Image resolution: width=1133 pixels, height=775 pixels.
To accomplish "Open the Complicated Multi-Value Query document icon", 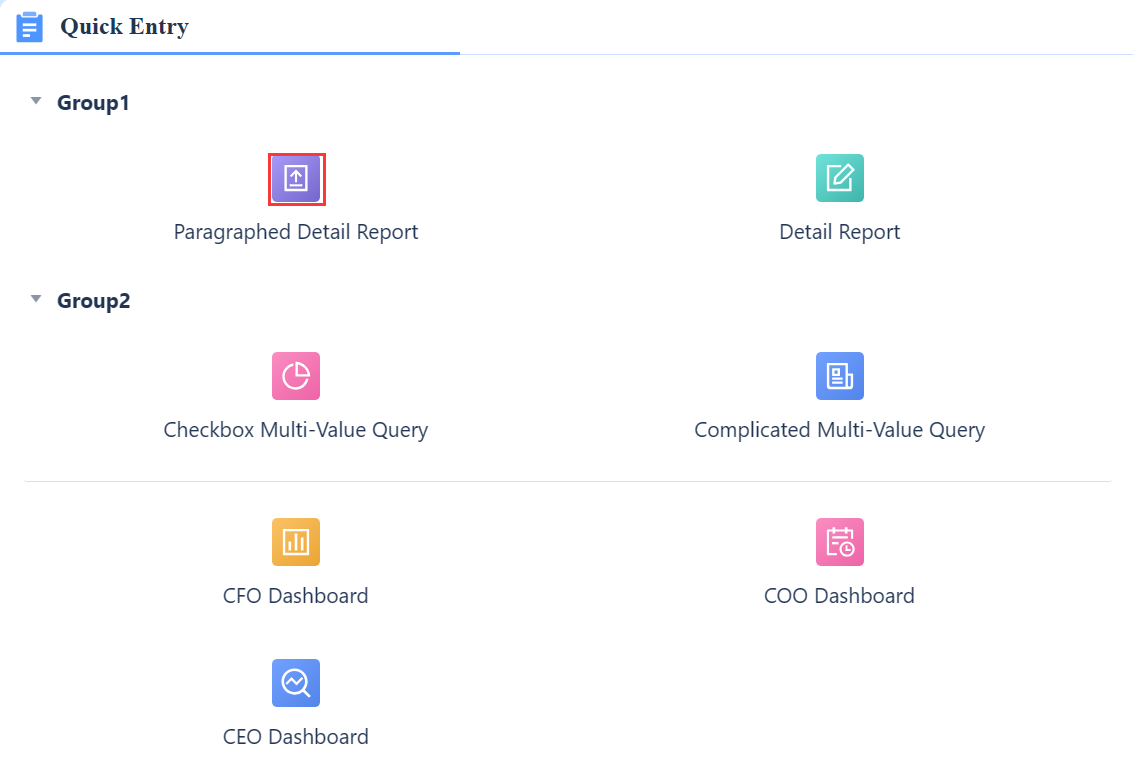I will (x=839, y=376).
